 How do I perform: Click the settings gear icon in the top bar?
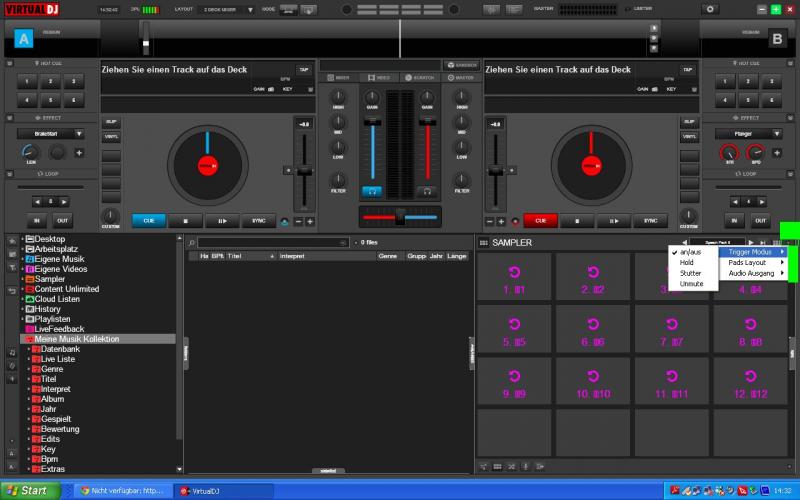[711, 9]
